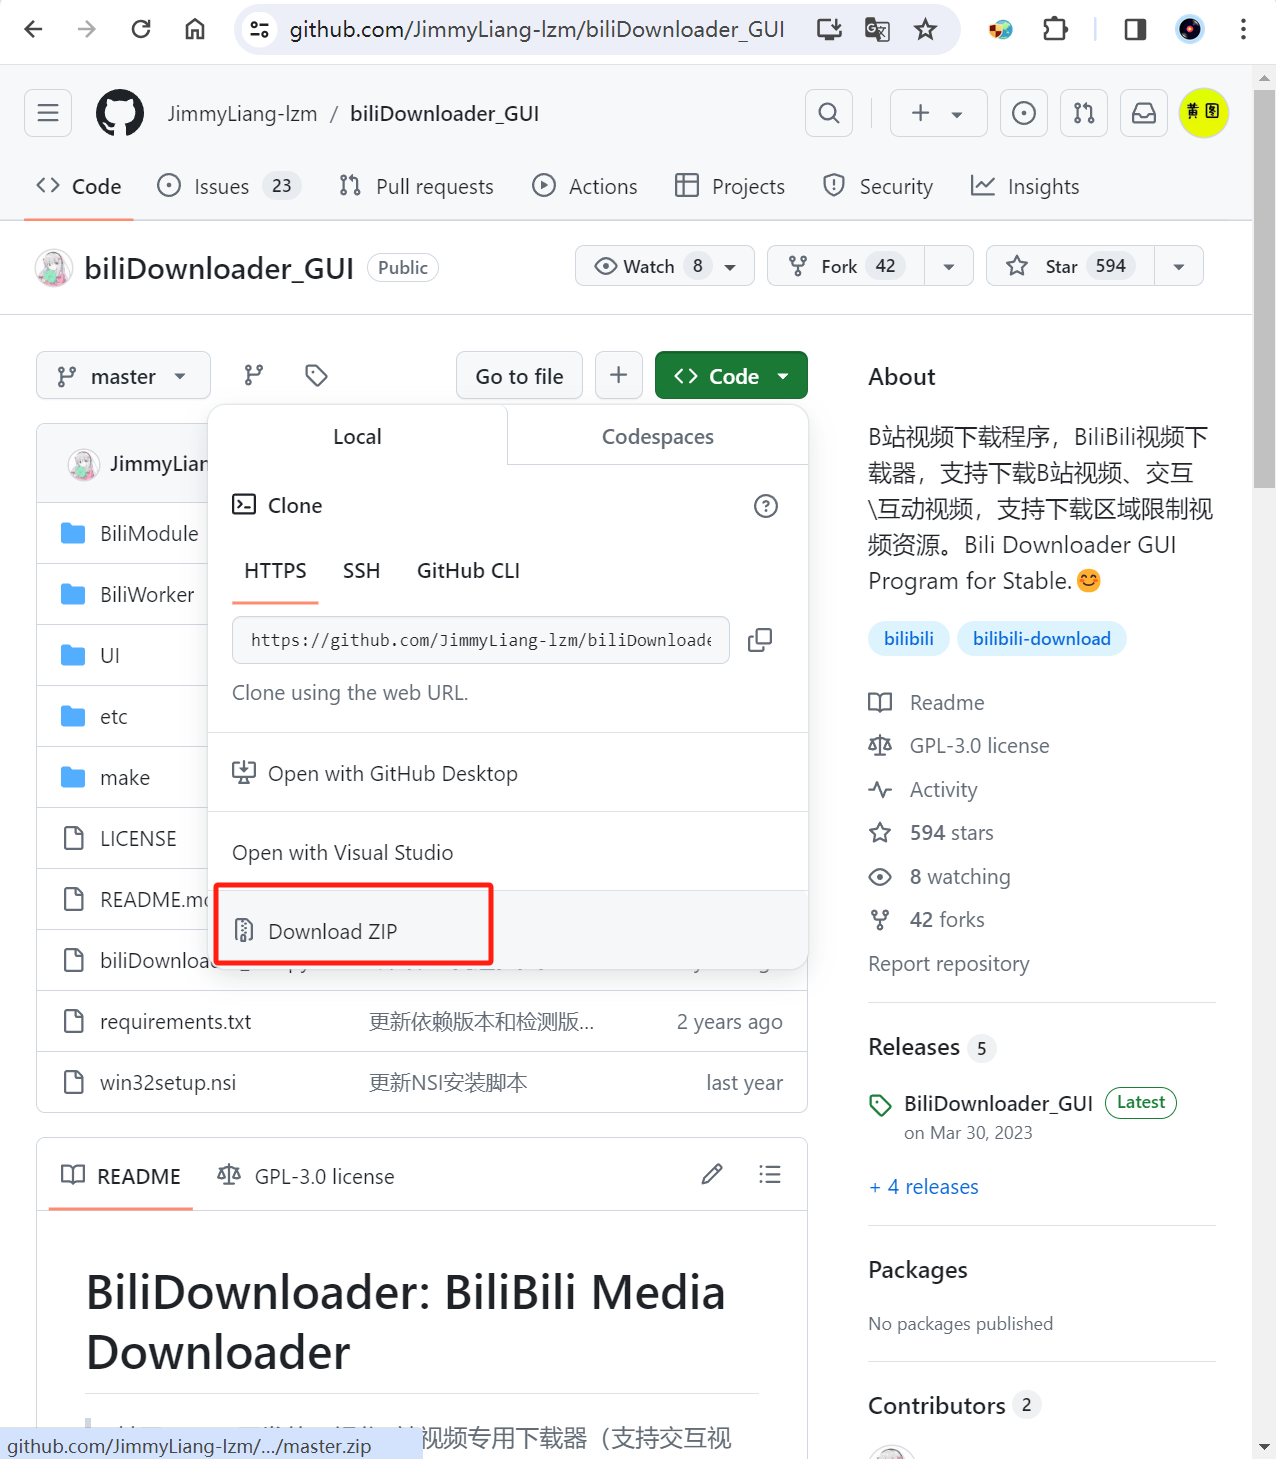Toggle the green Code dropdown button

click(731, 375)
